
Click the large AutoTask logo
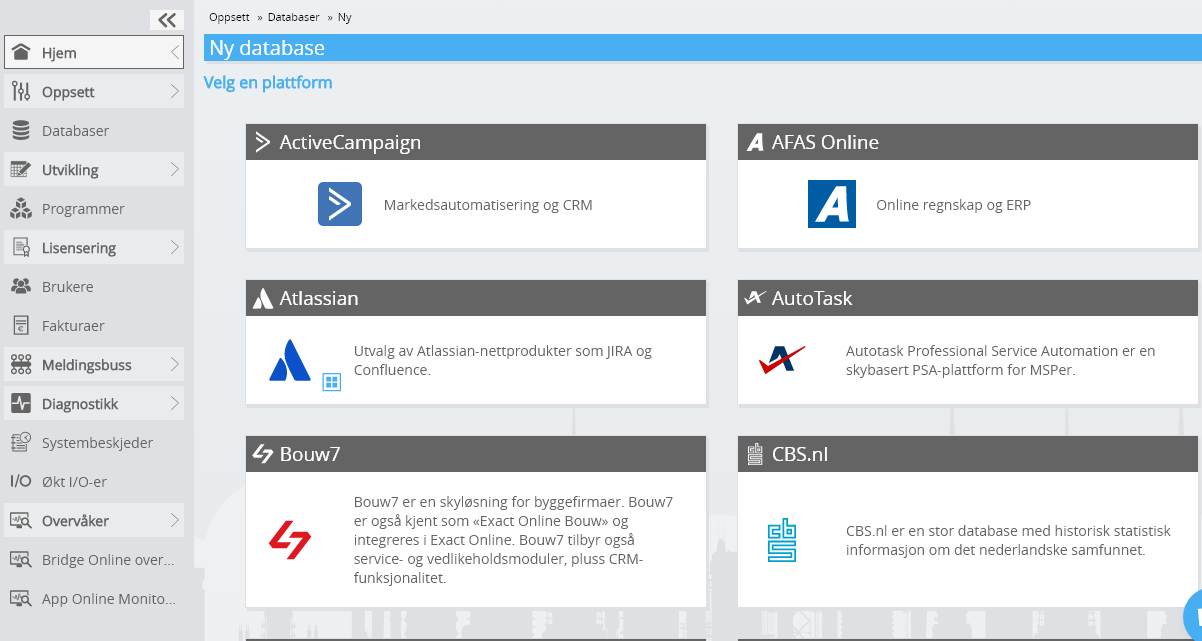point(782,359)
